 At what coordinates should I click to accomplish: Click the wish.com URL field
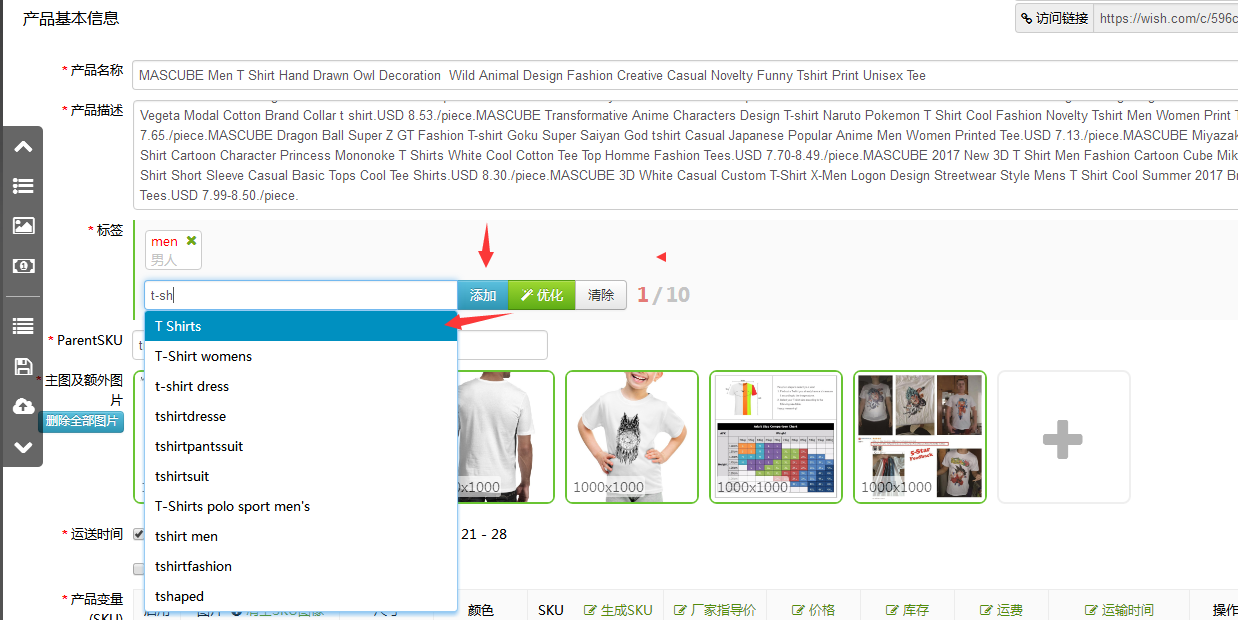tap(1166, 18)
